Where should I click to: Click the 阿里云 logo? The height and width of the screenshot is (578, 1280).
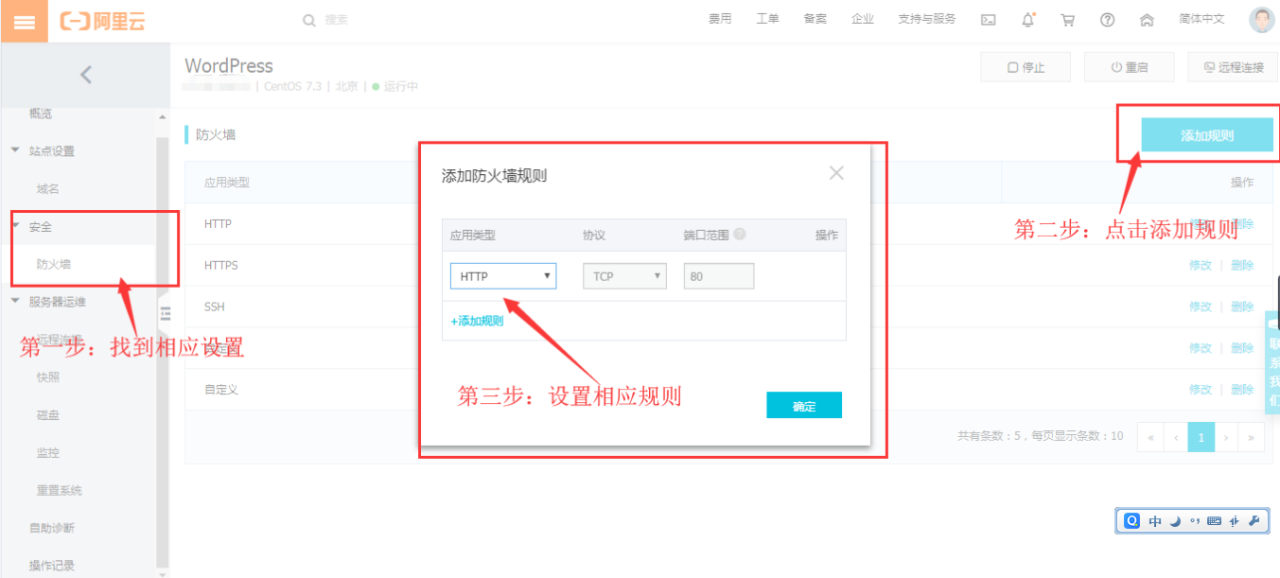(103, 21)
